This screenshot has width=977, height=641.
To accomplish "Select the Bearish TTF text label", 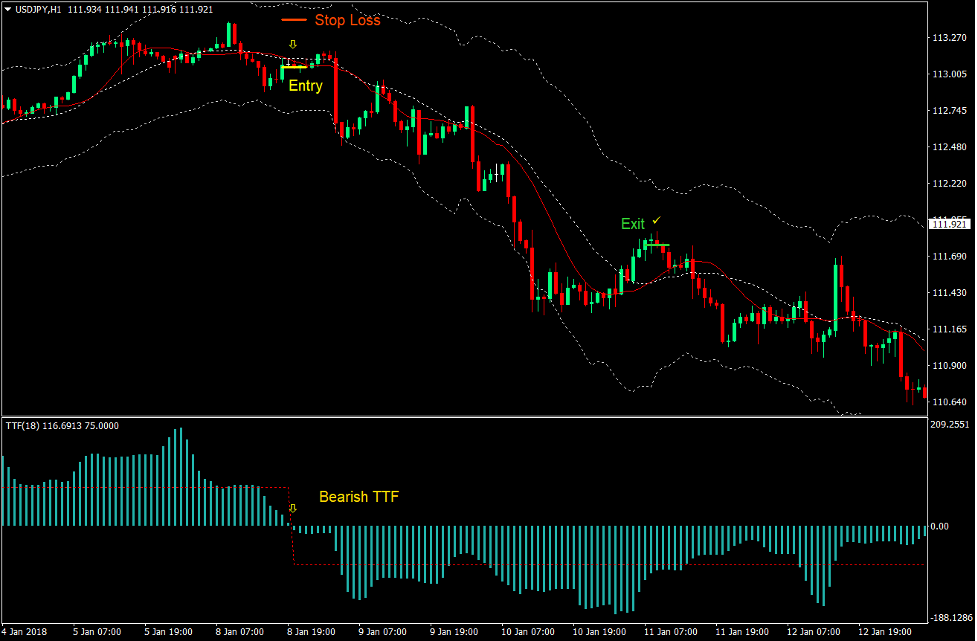I will [357, 495].
